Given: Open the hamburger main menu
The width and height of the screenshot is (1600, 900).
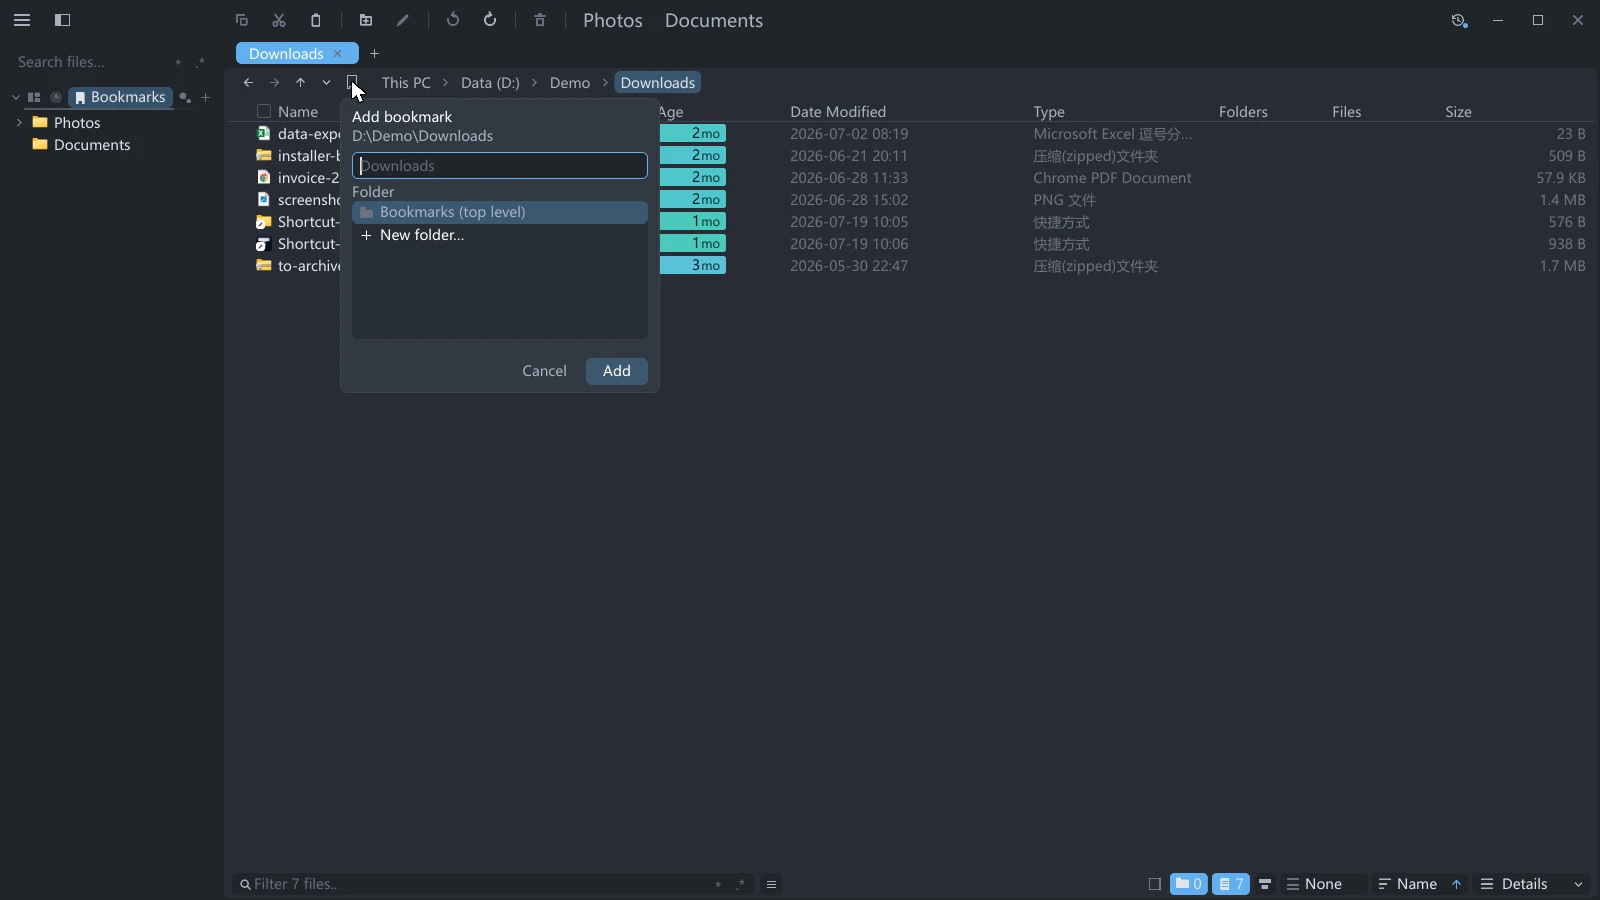Looking at the screenshot, I should click(x=22, y=20).
